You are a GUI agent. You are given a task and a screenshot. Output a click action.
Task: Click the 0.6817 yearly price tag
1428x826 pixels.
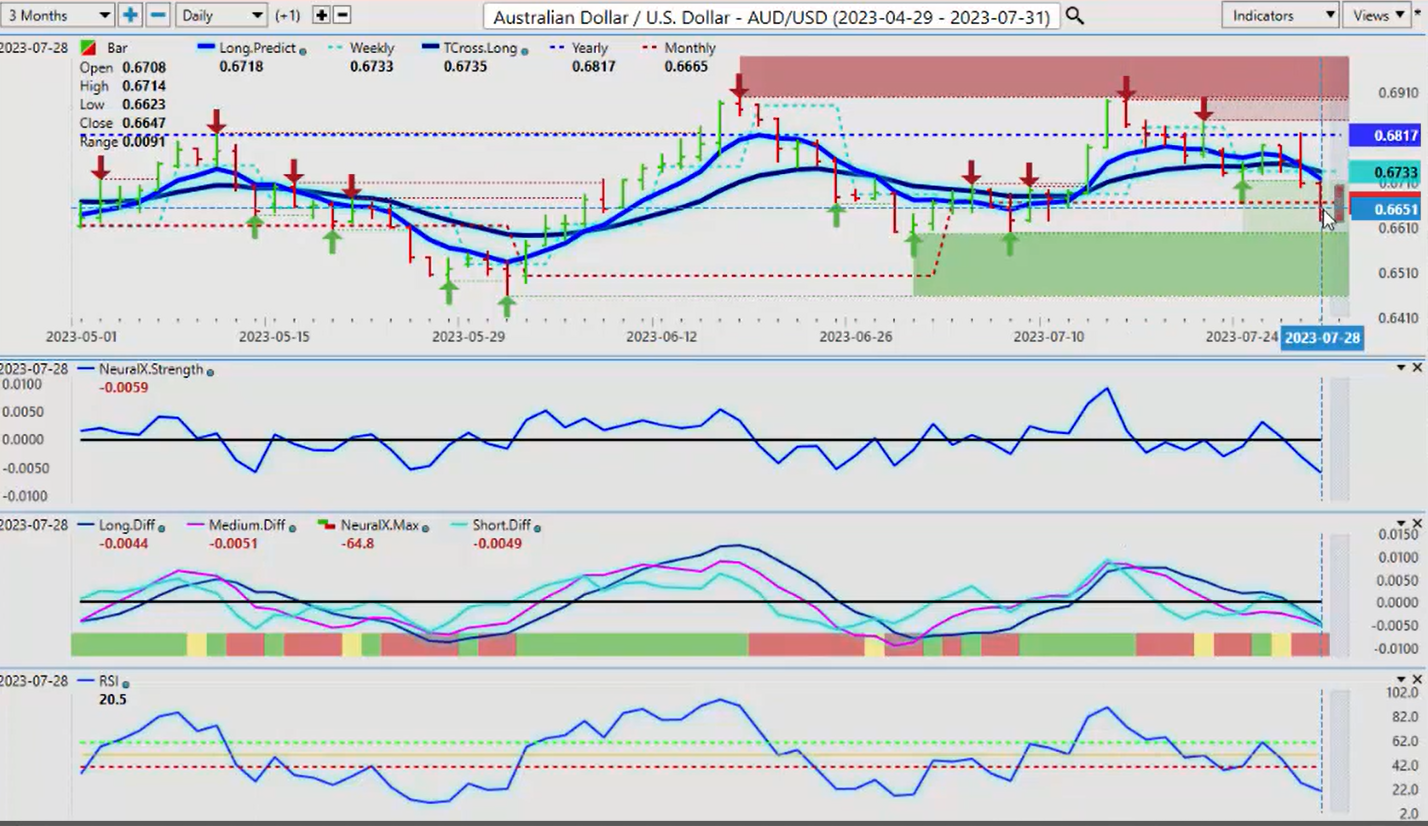1384,135
